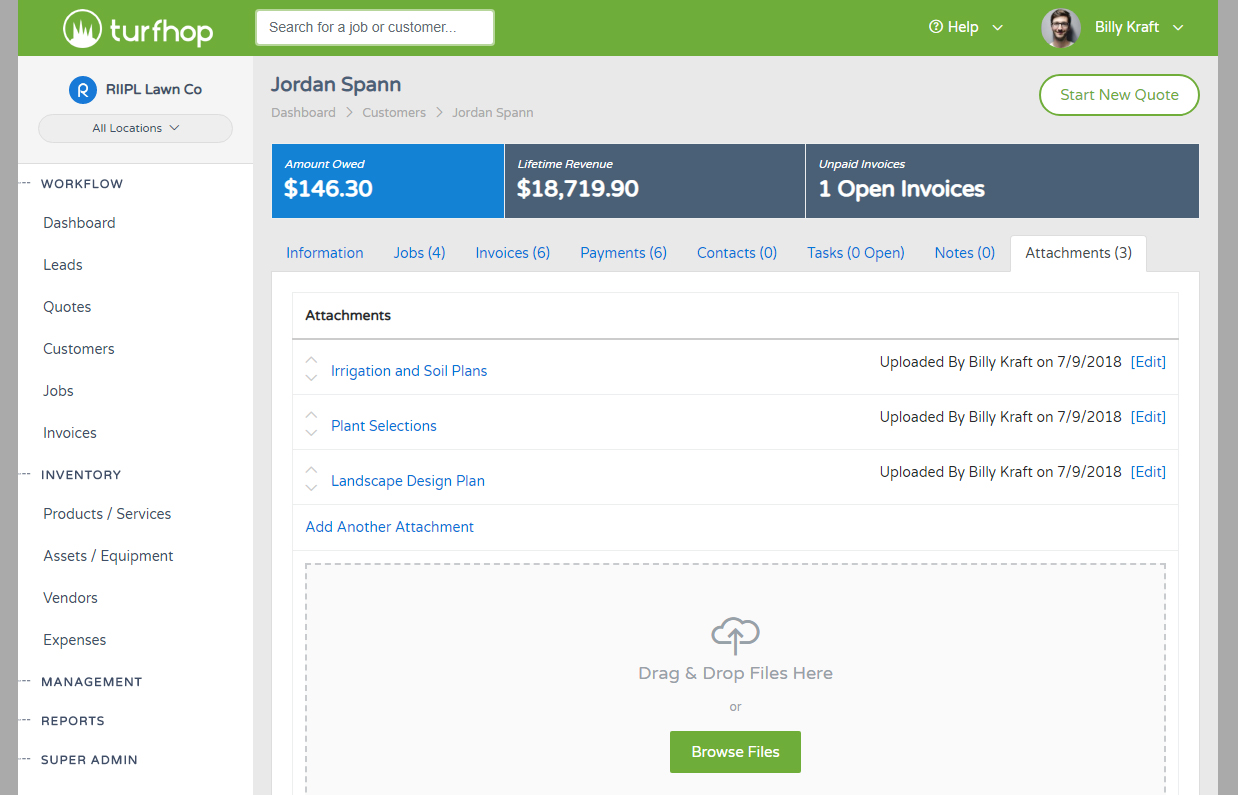The height and width of the screenshot is (795, 1238).
Task: Focus the job or customer search field
Action: pyautogui.click(x=375, y=28)
